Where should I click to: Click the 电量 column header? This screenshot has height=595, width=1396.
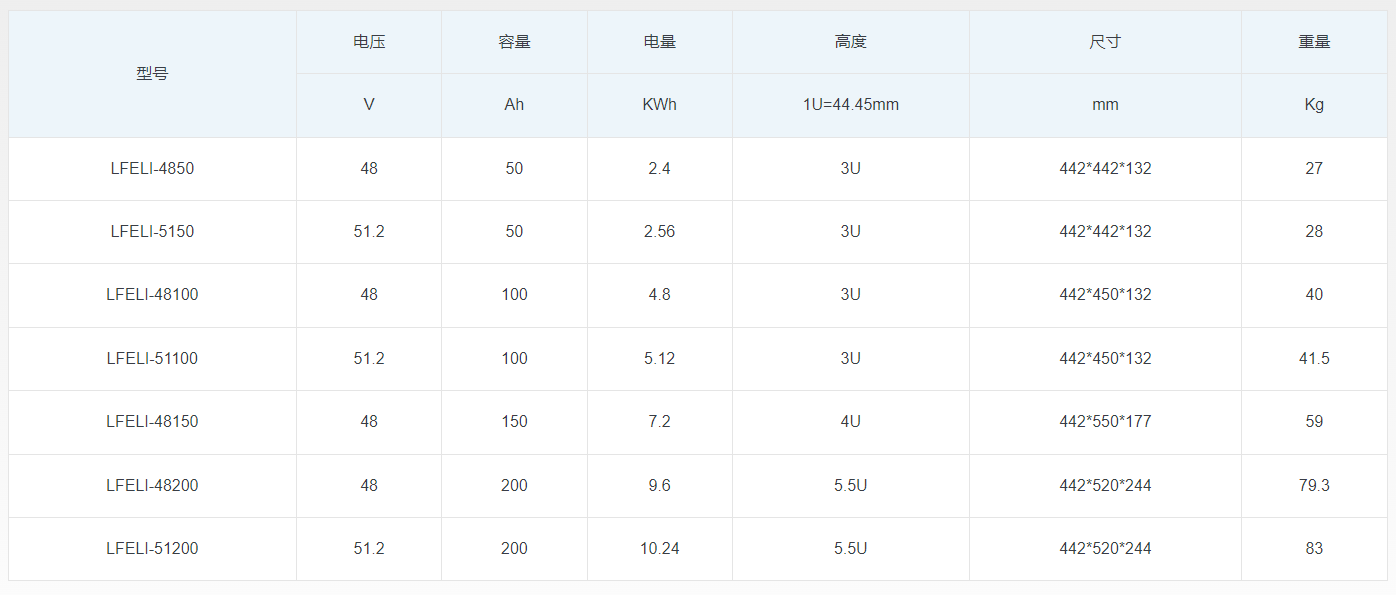click(659, 42)
